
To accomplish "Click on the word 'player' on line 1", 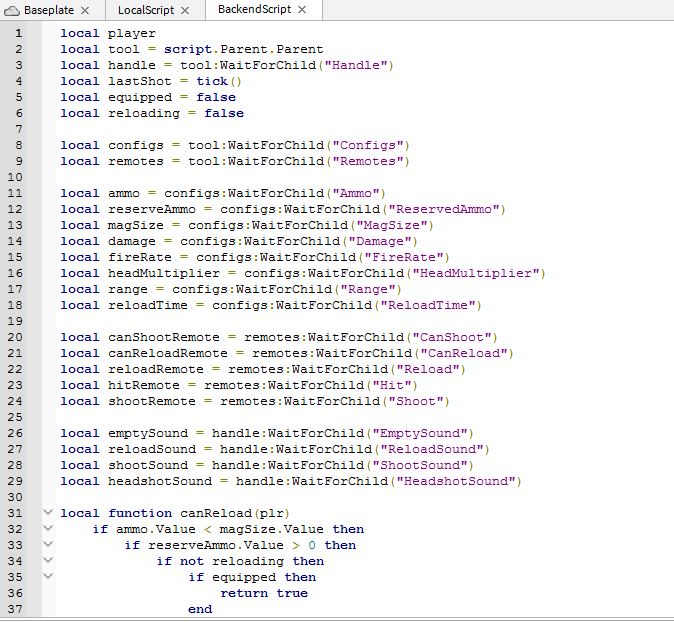I will coord(132,34).
